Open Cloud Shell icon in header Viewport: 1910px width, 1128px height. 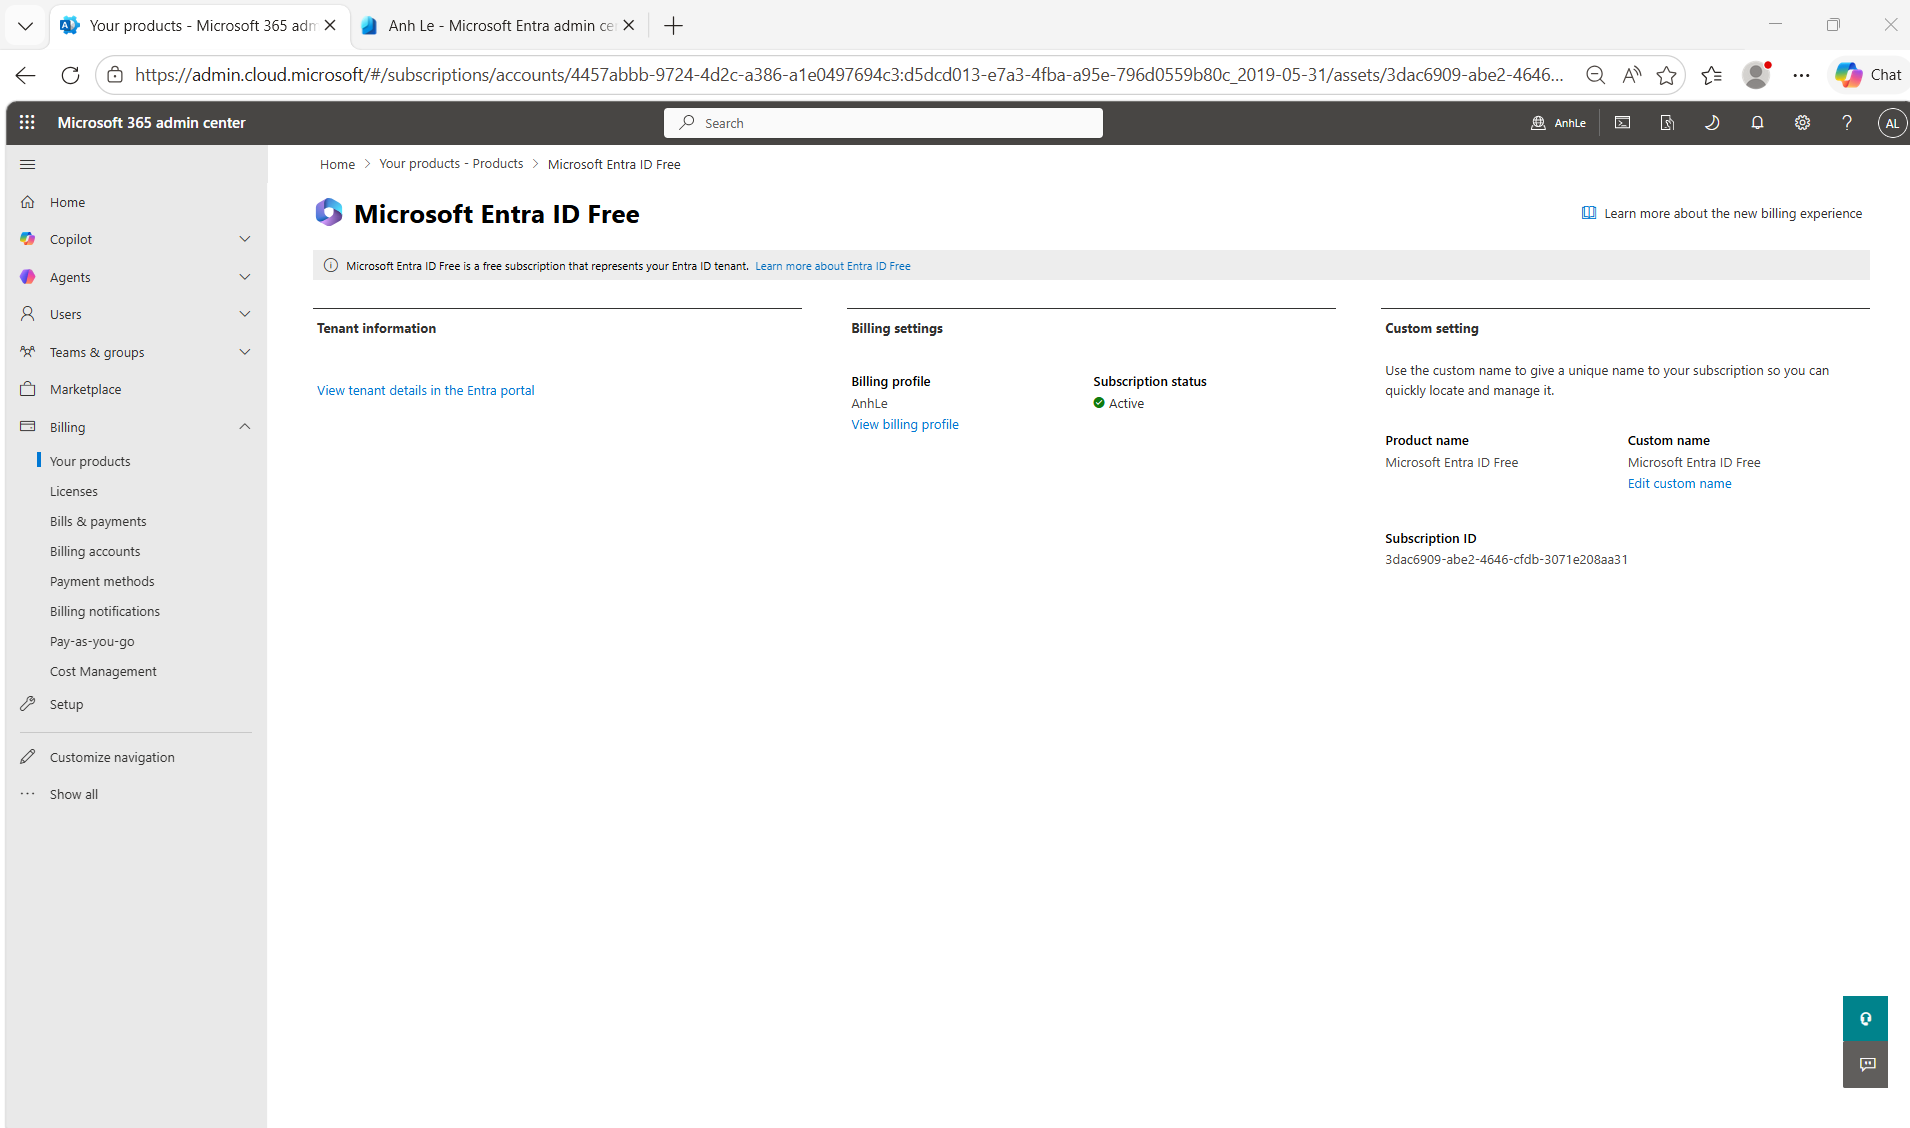(1622, 122)
